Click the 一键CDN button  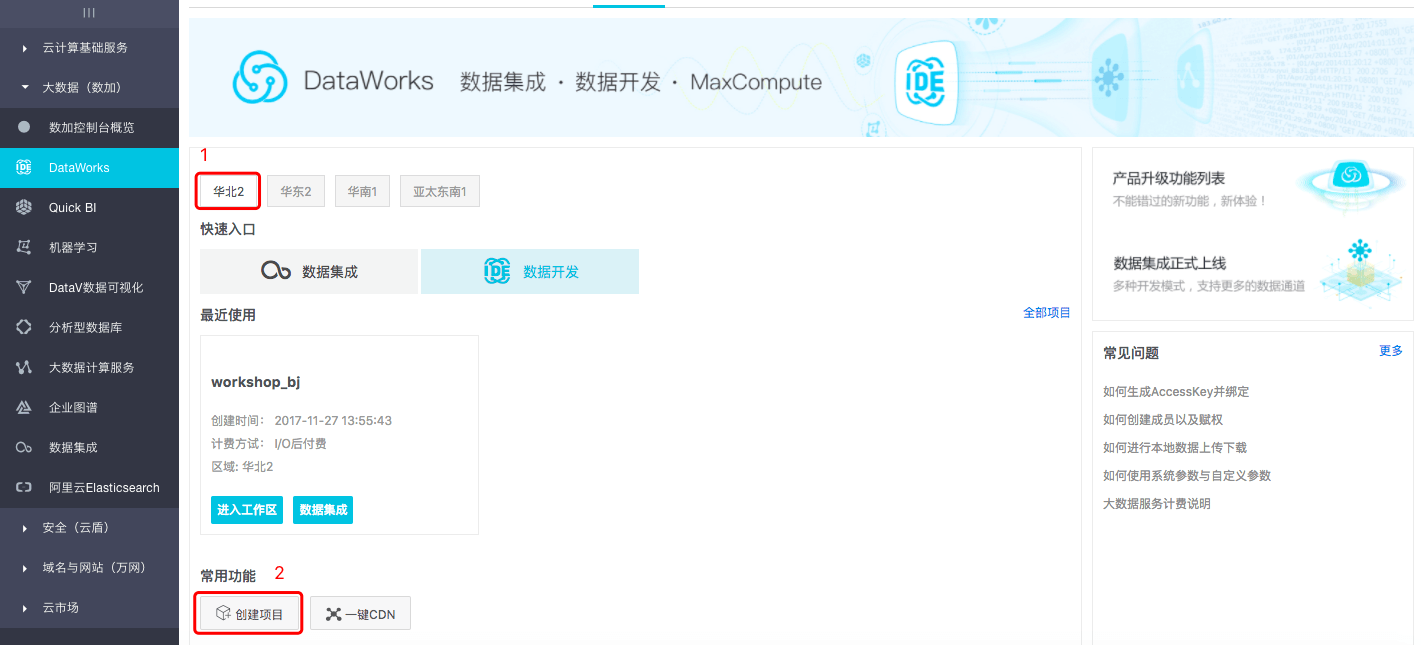point(360,614)
